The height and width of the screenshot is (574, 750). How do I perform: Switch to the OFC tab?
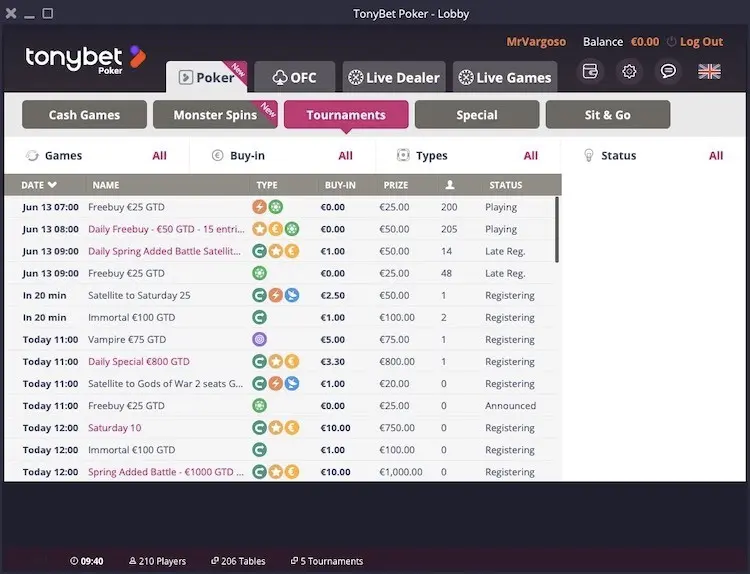point(295,77)
